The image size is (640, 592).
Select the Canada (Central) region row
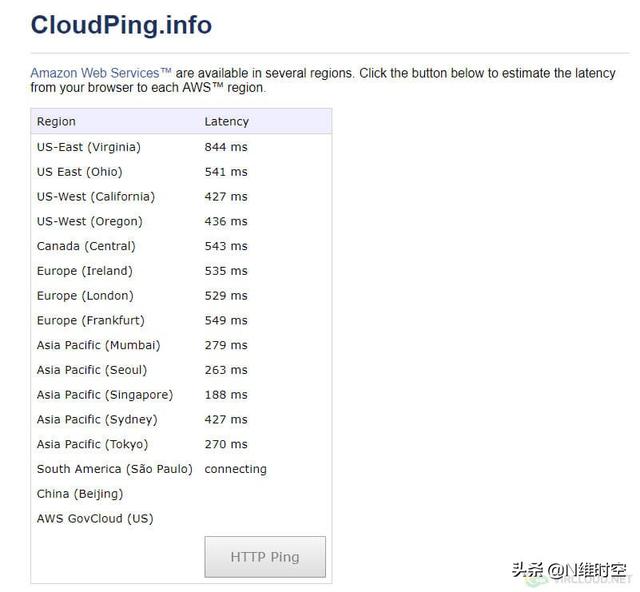pyautogui.click(x=86, y=246)
